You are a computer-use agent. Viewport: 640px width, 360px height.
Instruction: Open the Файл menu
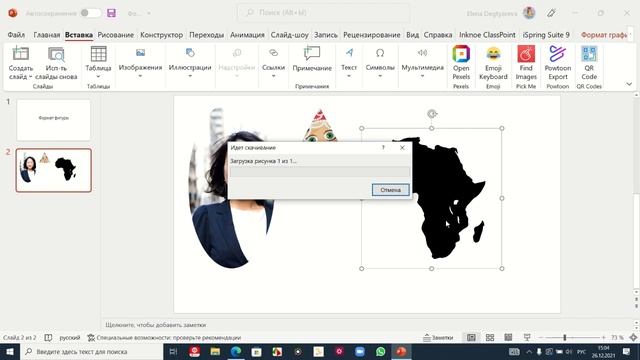point(16,35)
